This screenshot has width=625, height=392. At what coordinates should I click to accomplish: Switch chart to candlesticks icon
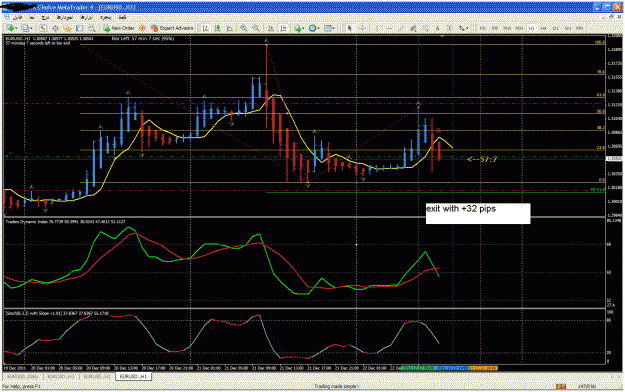[218, 28]
